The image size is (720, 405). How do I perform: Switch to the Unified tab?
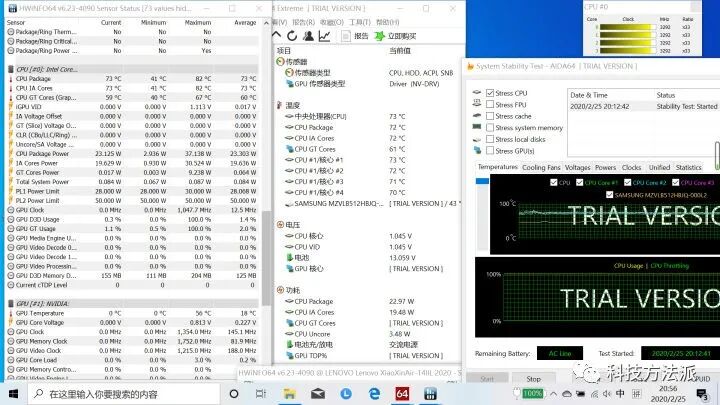tap(659, 168)
